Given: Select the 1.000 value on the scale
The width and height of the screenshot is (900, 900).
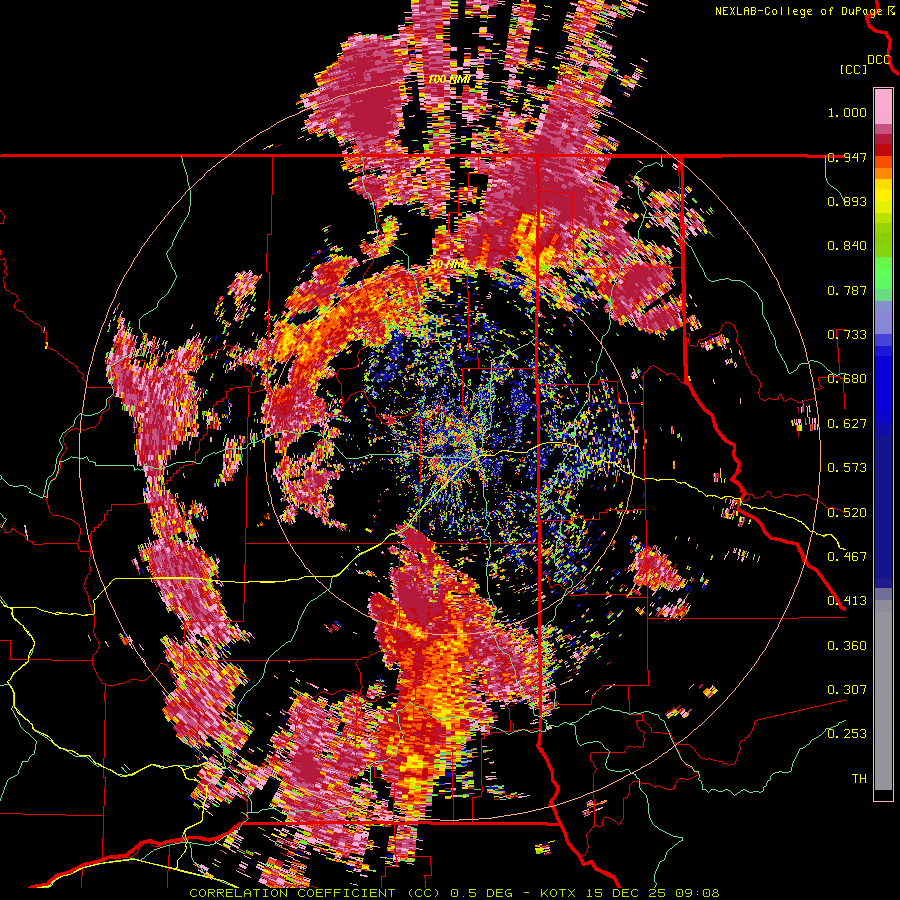Looking at the screenshot, I should (847, 112).
